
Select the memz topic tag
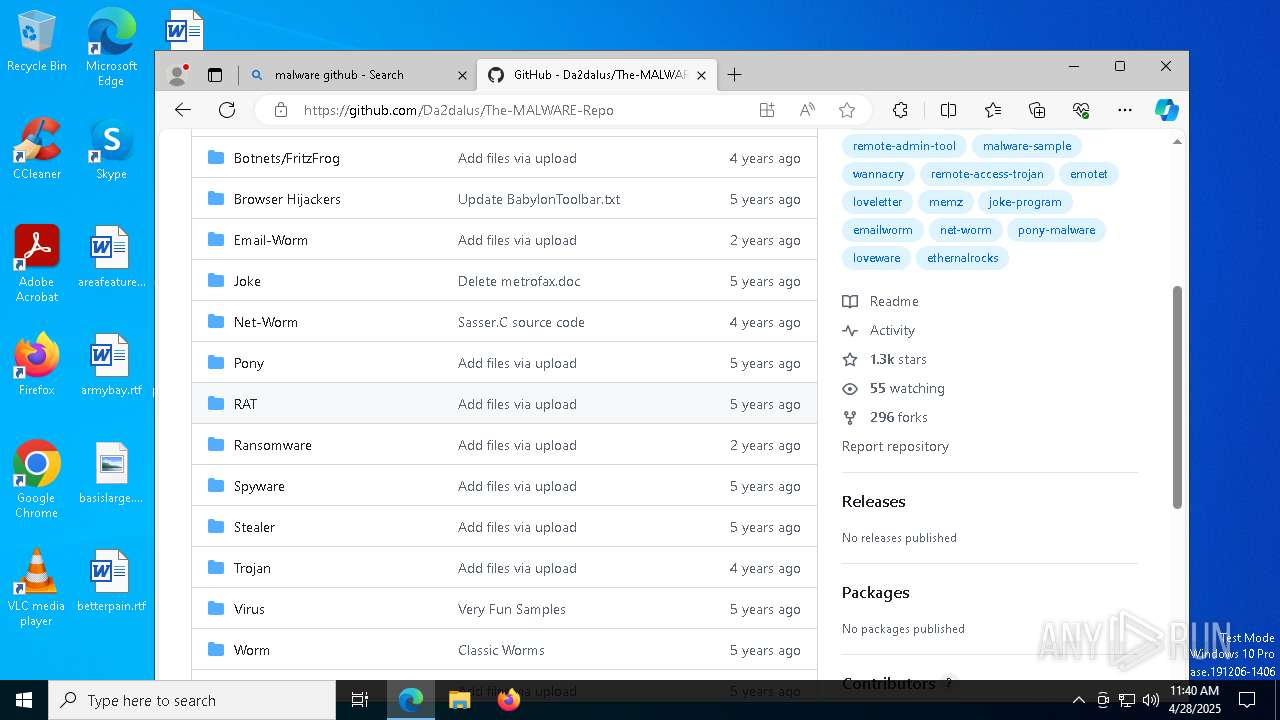pos(945,202)
